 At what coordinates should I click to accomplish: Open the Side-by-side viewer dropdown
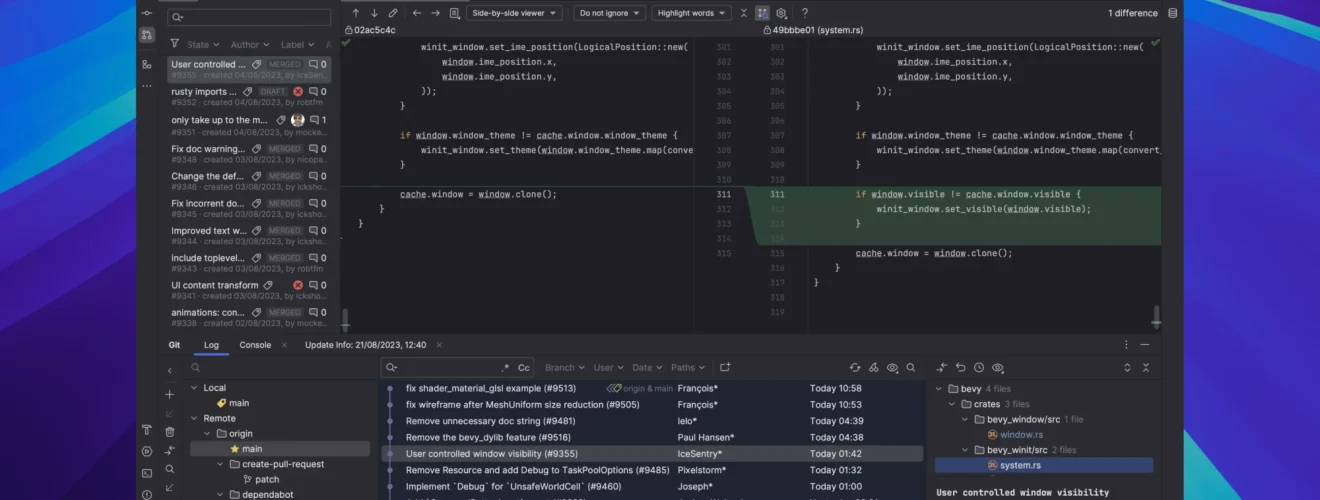click(x=514, y=13)
